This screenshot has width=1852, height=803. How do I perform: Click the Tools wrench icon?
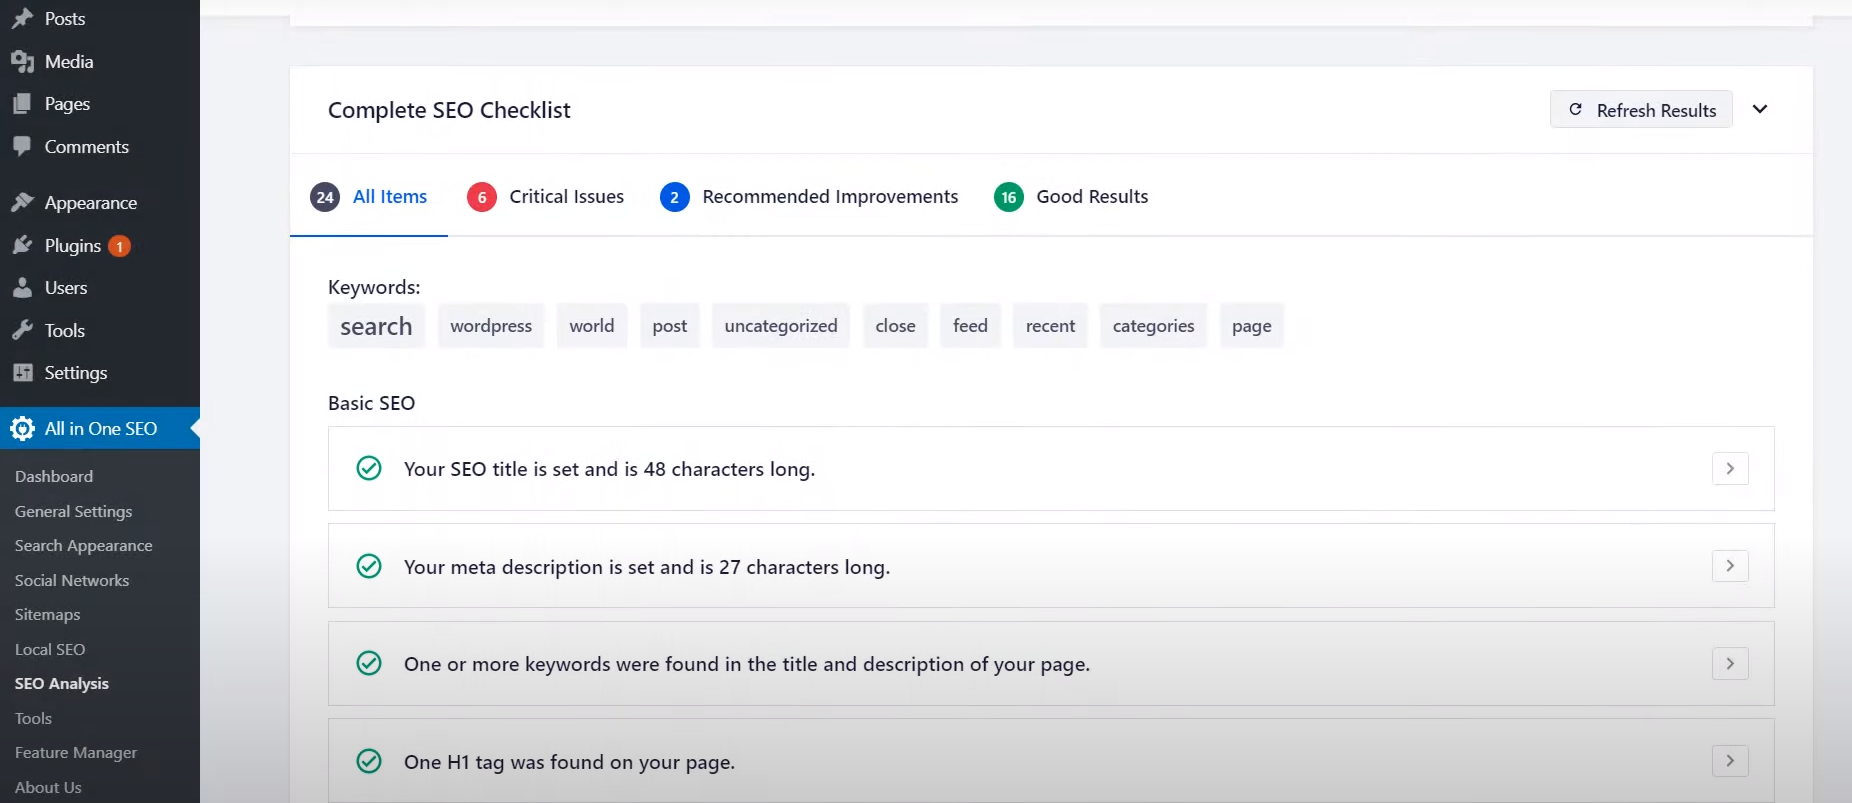point(22,331)
